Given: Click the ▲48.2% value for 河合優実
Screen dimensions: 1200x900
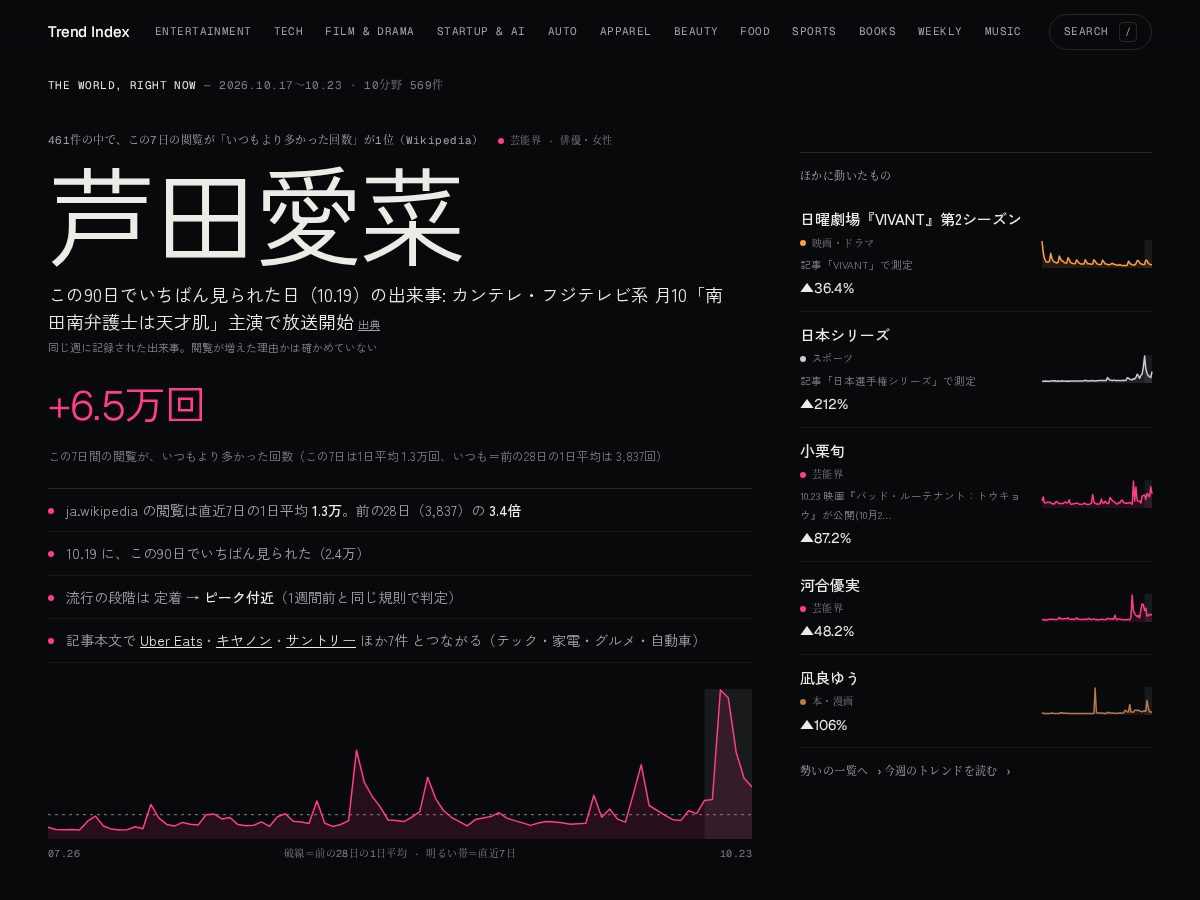Looking at the screenshot, I should coord(827,631).
